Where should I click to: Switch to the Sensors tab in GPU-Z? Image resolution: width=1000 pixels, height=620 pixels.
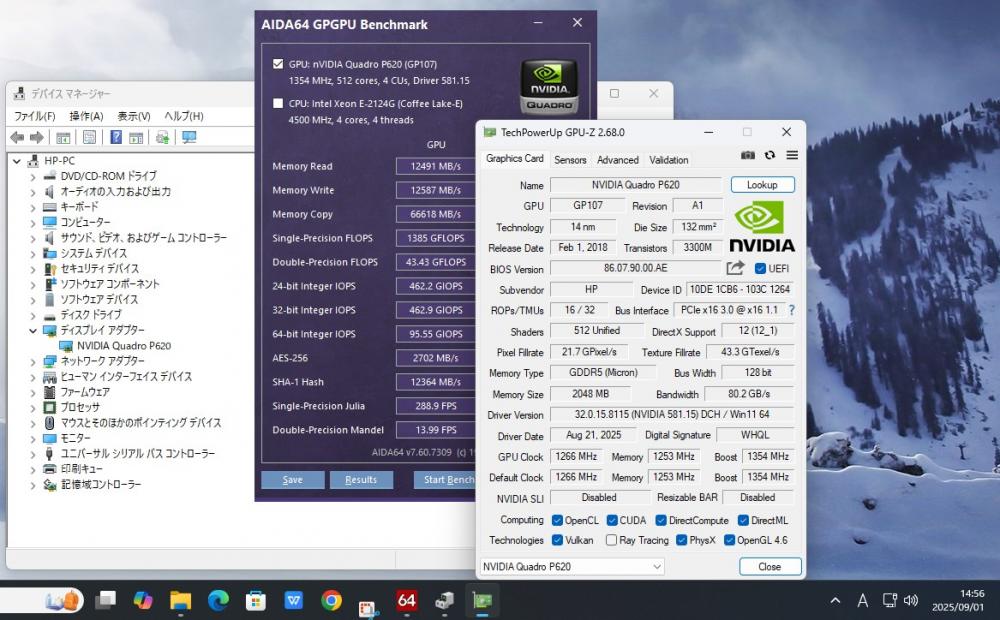click(570, 160)
